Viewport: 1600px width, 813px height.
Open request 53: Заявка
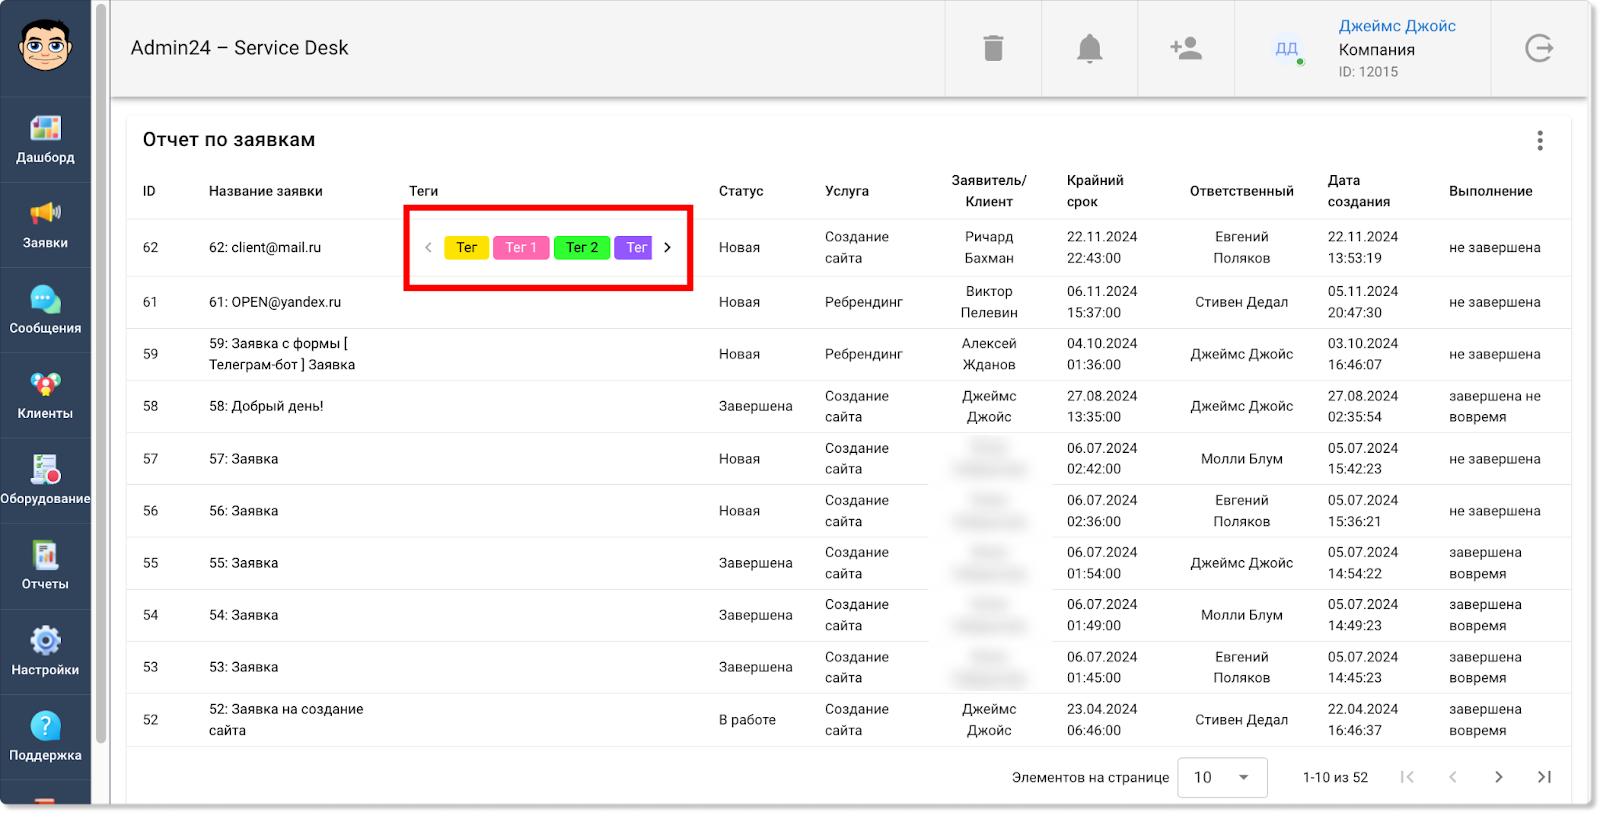pyautogui.click(x=244, y=667)
